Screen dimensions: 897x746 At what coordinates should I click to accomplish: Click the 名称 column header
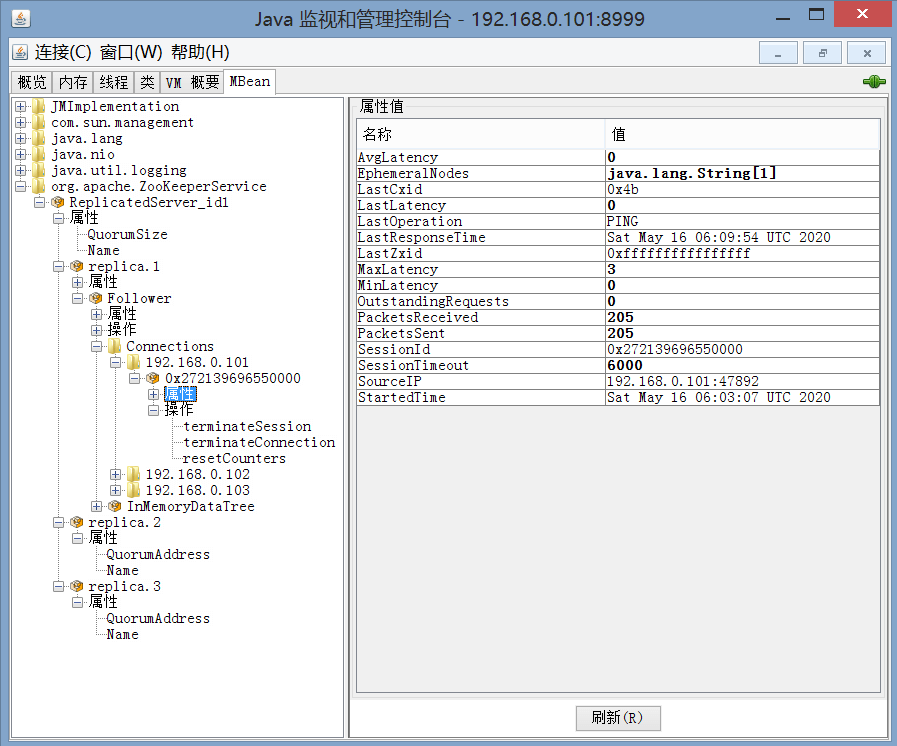[x=481, y=134]
